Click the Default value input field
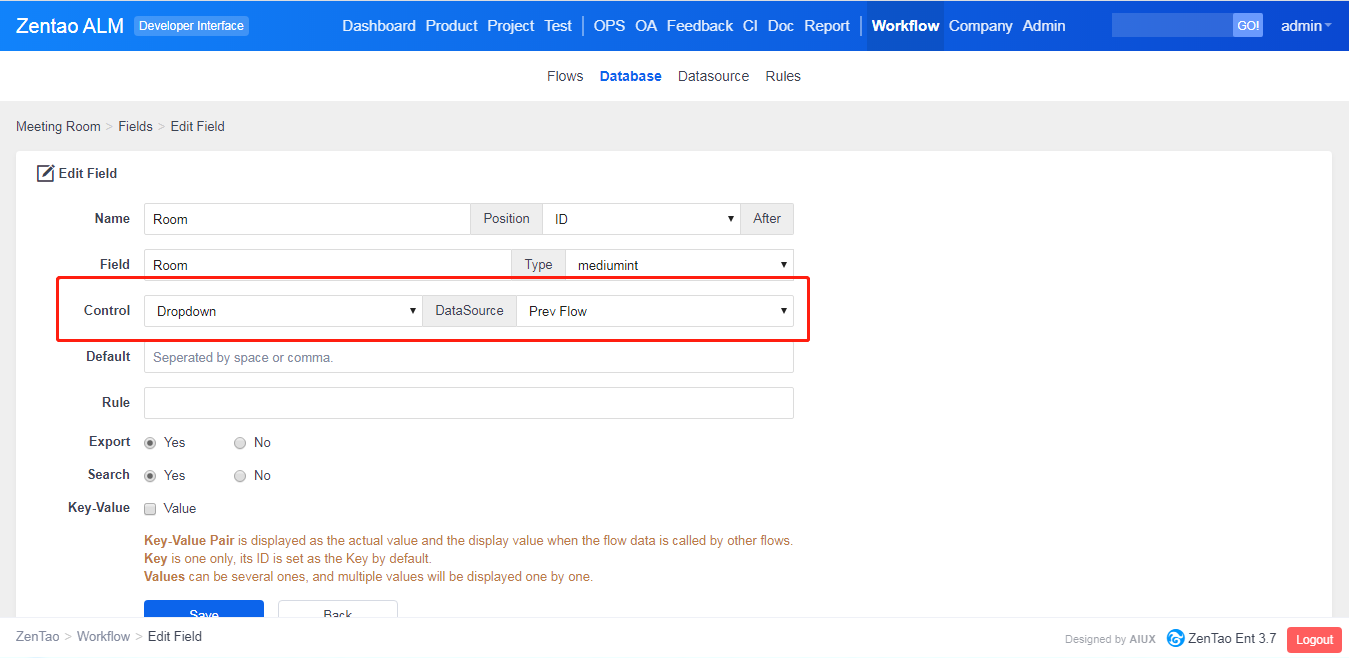The height and width of the screenshot is (658, 1349). click(468, 357)
